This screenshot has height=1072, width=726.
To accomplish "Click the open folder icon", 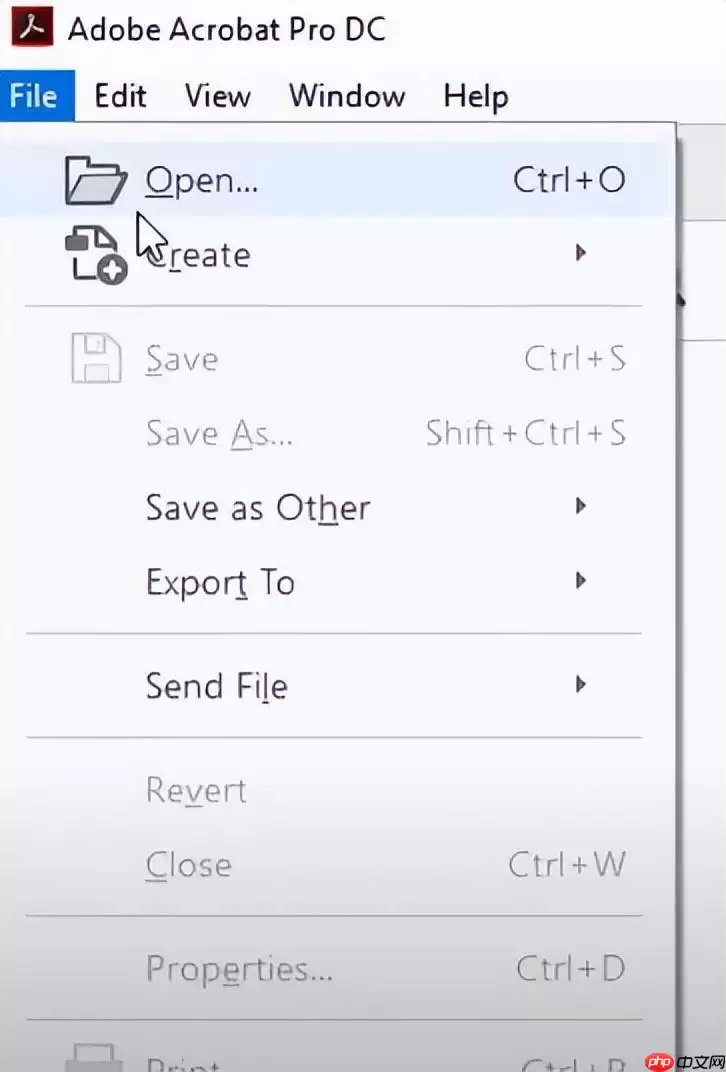I will [96, 180].
